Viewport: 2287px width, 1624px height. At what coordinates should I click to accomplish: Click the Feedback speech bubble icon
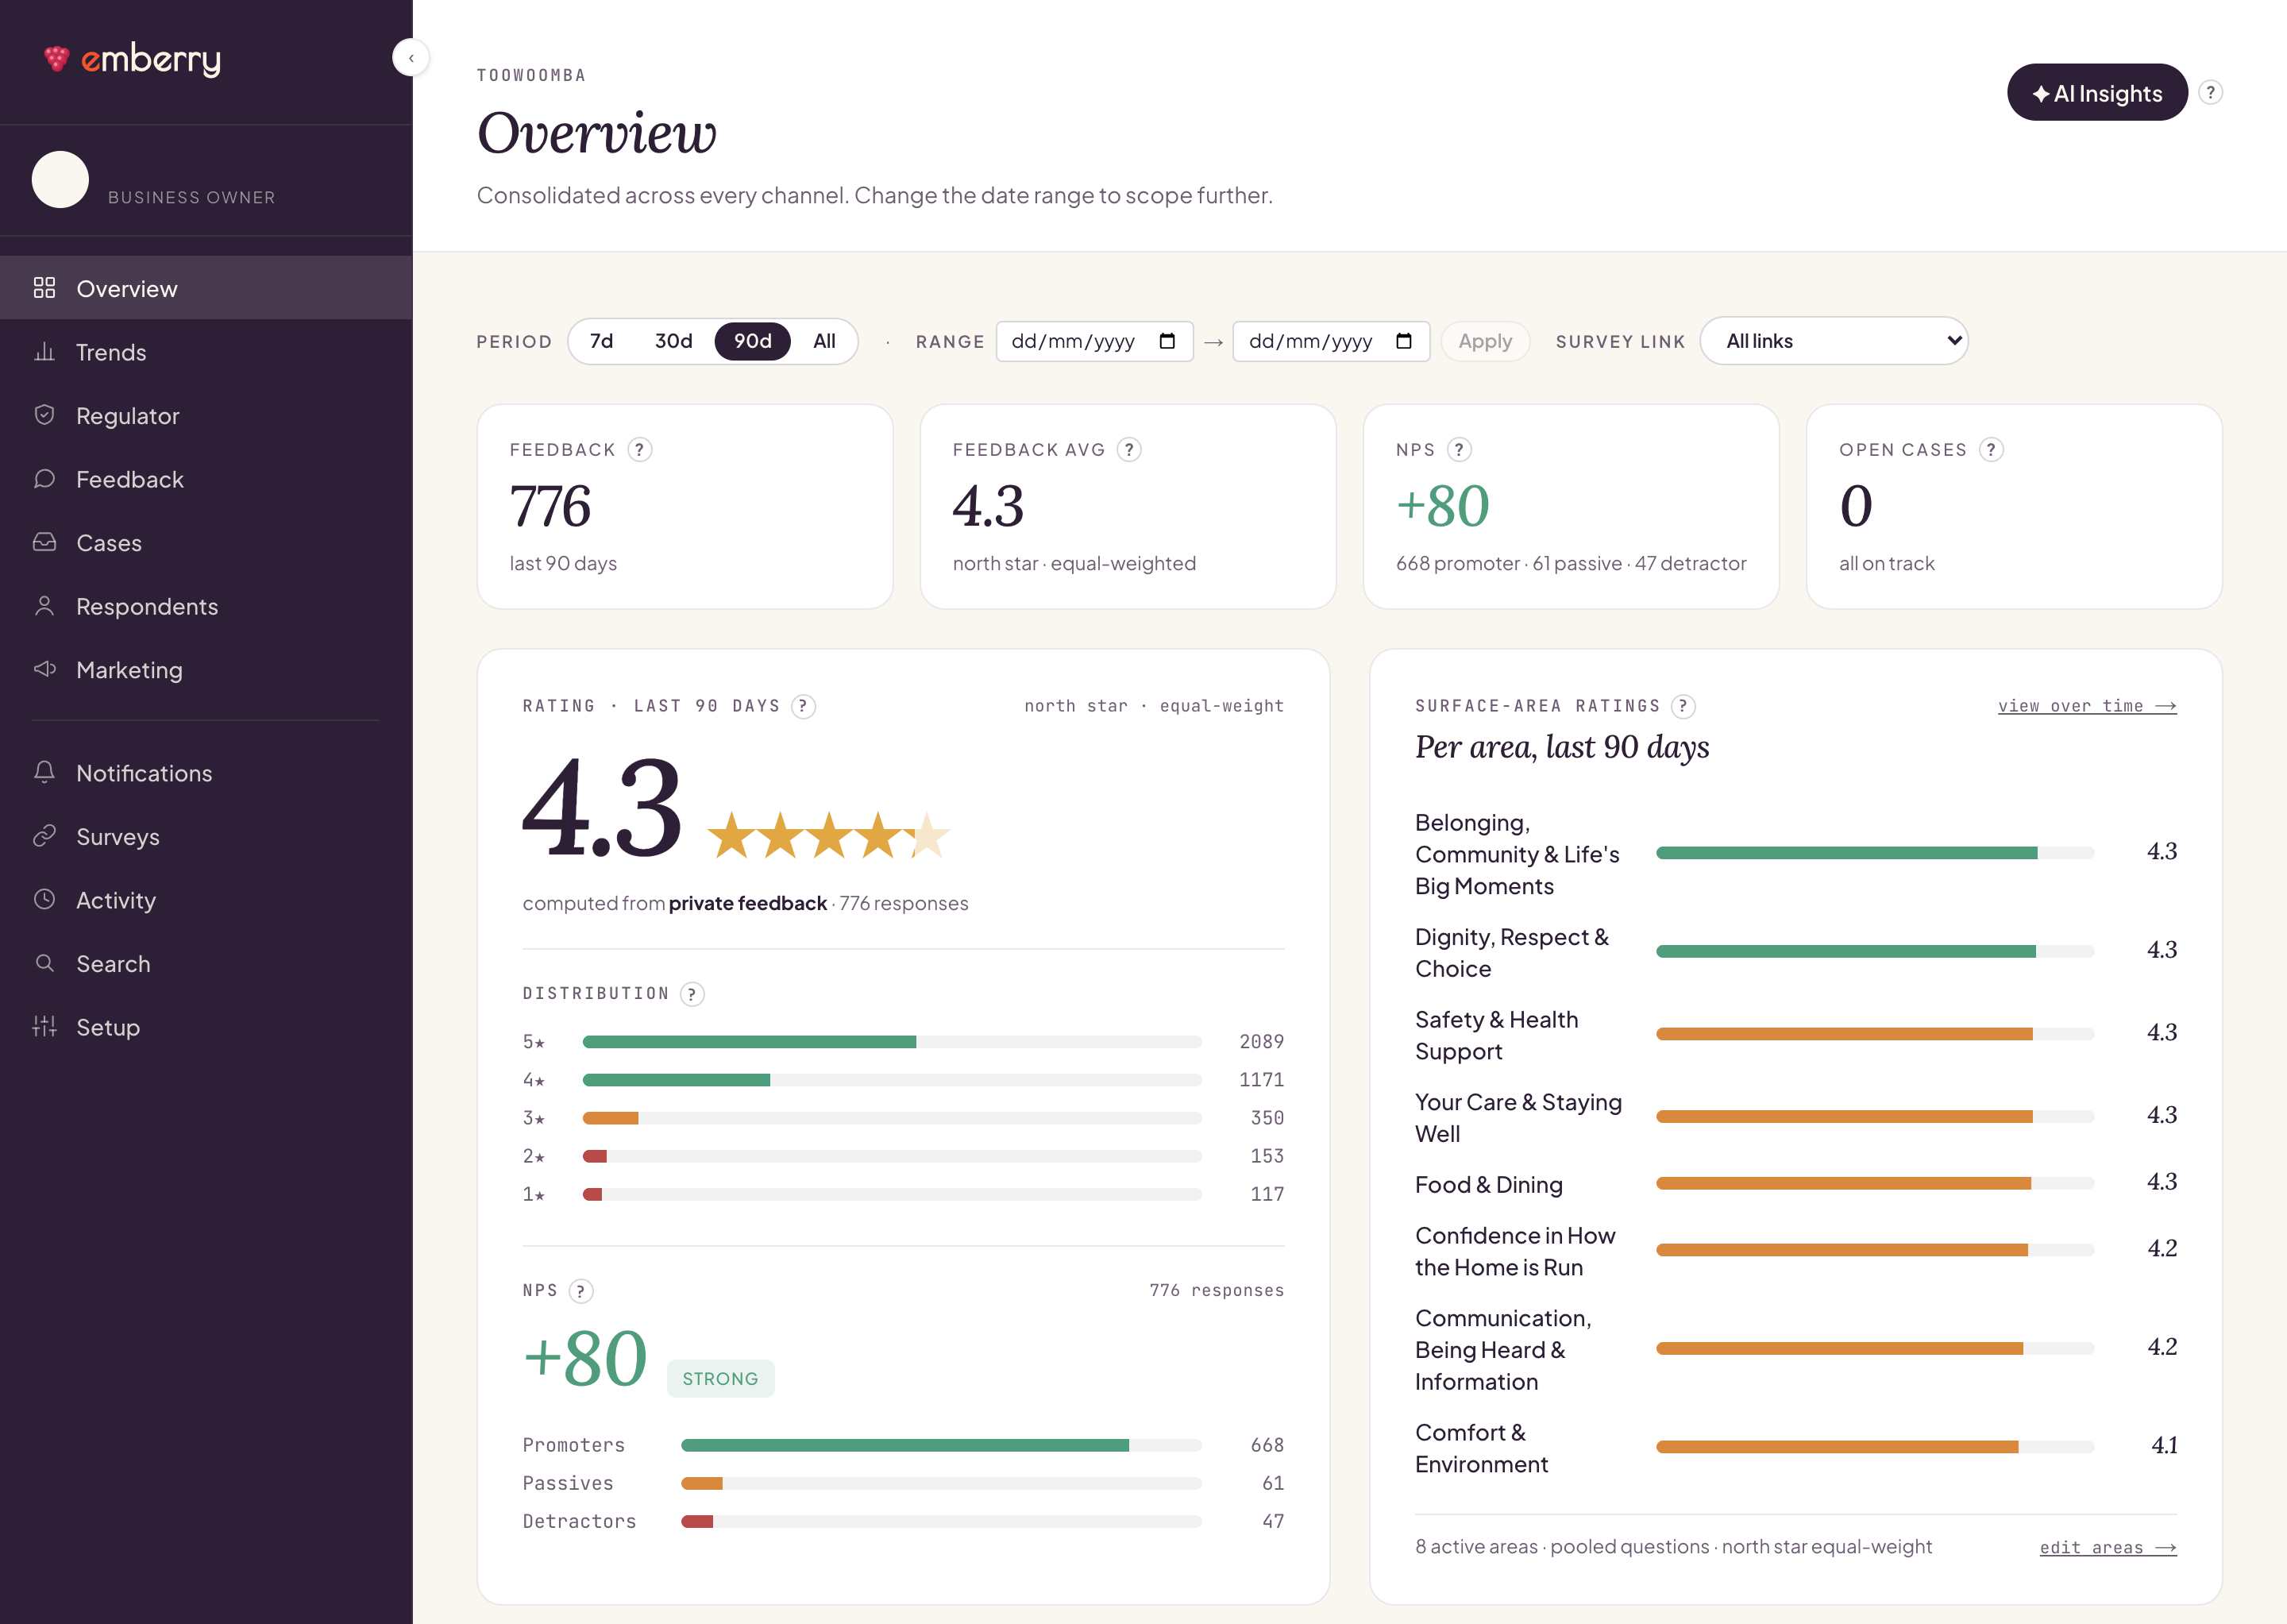coord(44,479)
